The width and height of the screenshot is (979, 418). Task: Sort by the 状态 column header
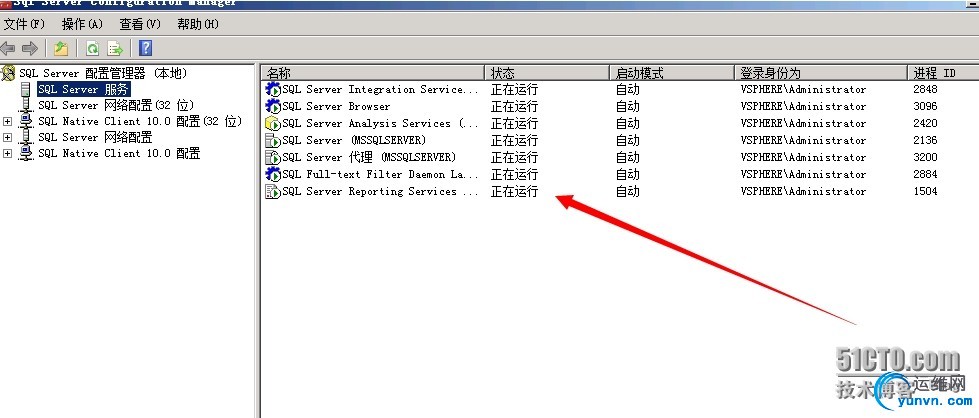(547, 73)
